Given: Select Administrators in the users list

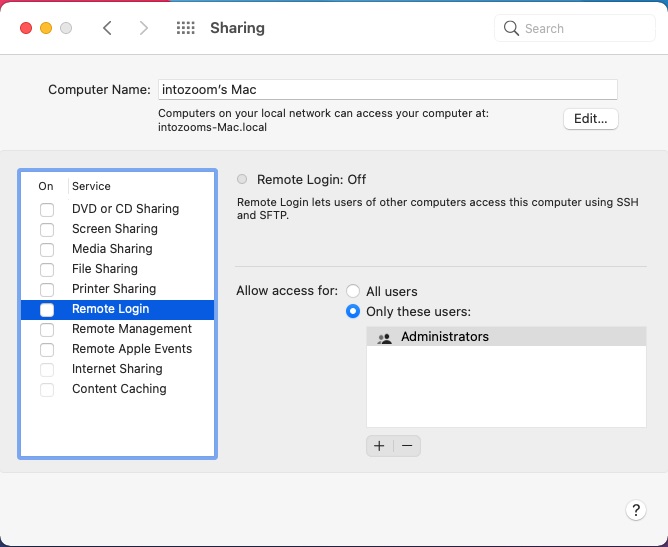Looking at the screenshot, I should click(x=506, y=337).
